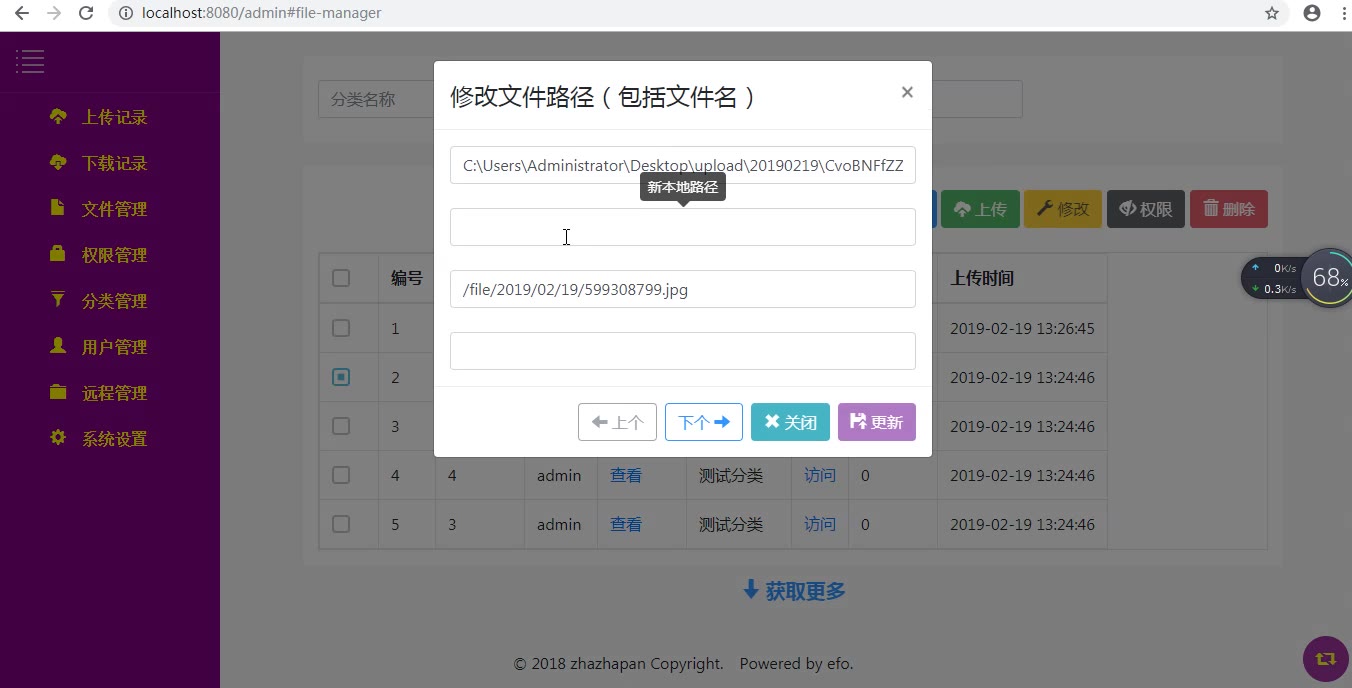Go to next file with 下个 button
This screenshot has height=688, width=1352.
(x=703, y=422)
